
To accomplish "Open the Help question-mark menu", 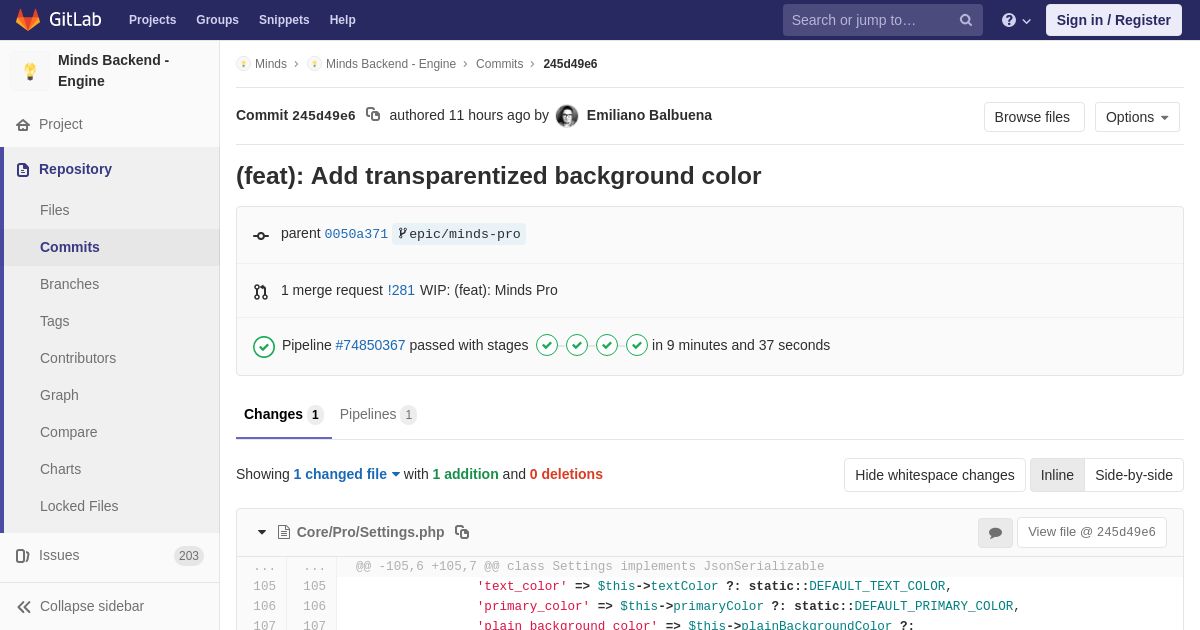I will [x=1016, y=20].
